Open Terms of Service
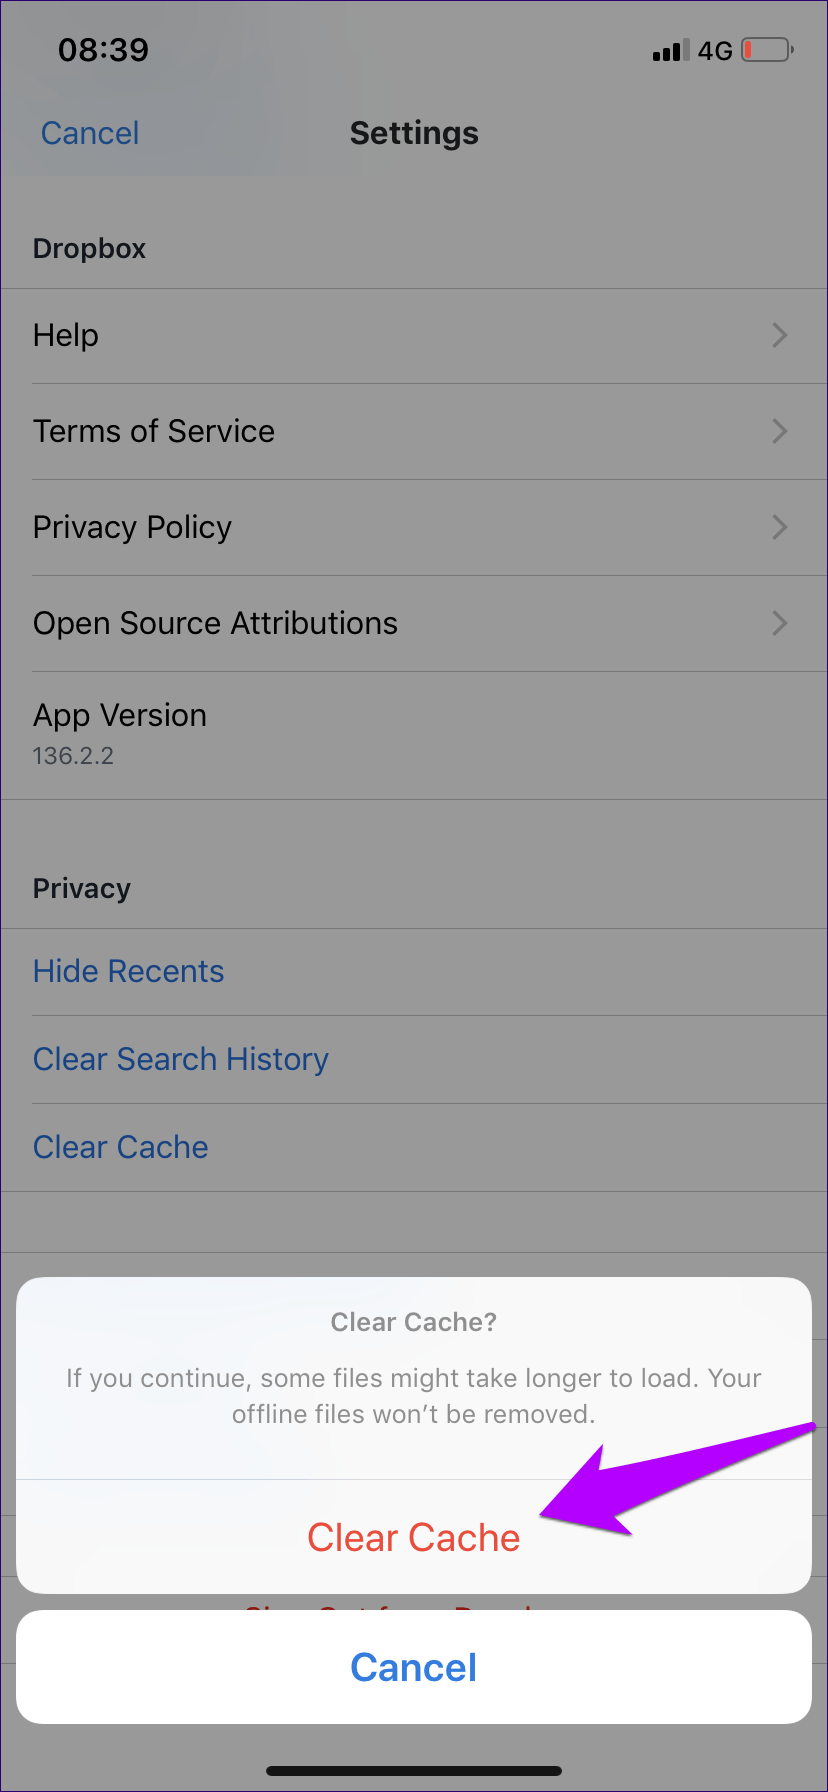The height and width of the screenshot is (1792, 828). 154,431
